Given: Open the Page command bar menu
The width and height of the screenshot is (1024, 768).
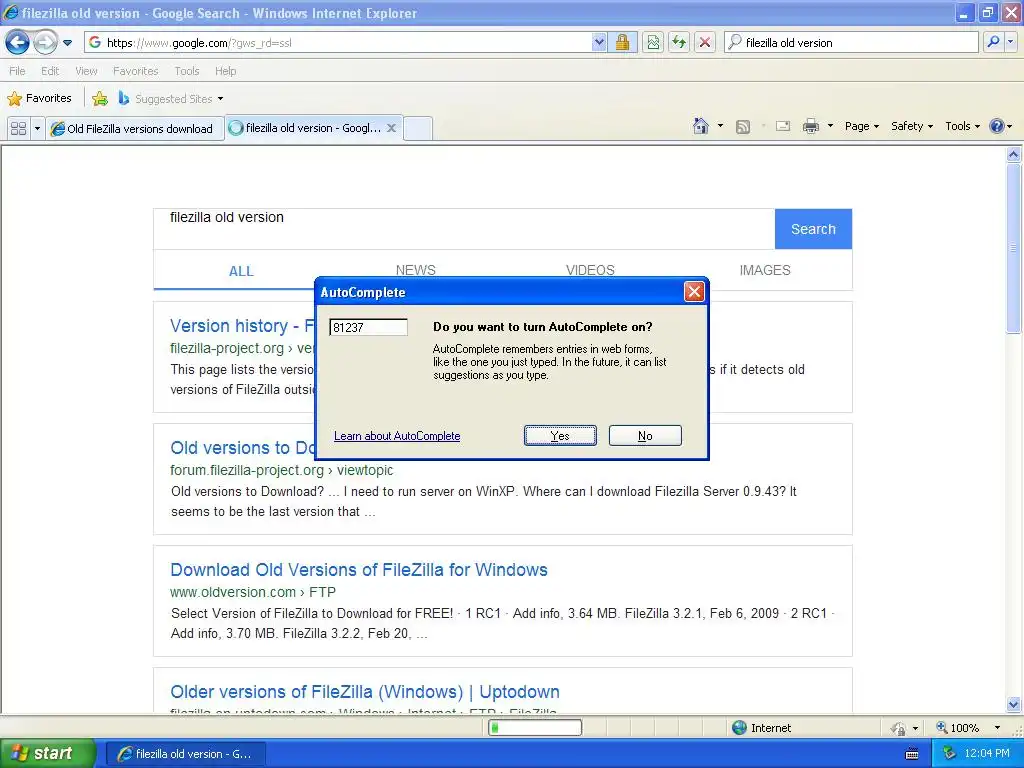Looking at the screenshot, I should 862,126.
